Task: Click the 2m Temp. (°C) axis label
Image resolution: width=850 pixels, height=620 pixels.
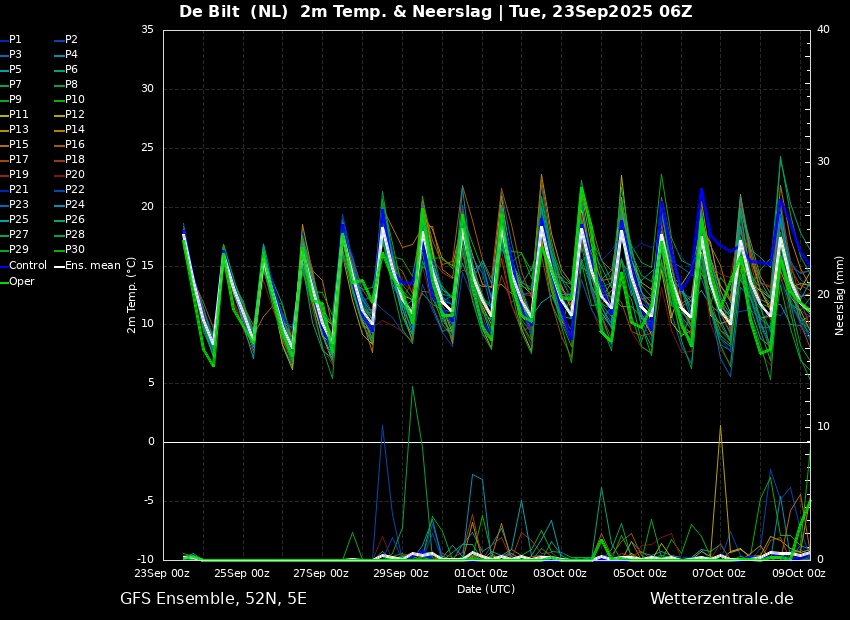Action: [132, 294]
